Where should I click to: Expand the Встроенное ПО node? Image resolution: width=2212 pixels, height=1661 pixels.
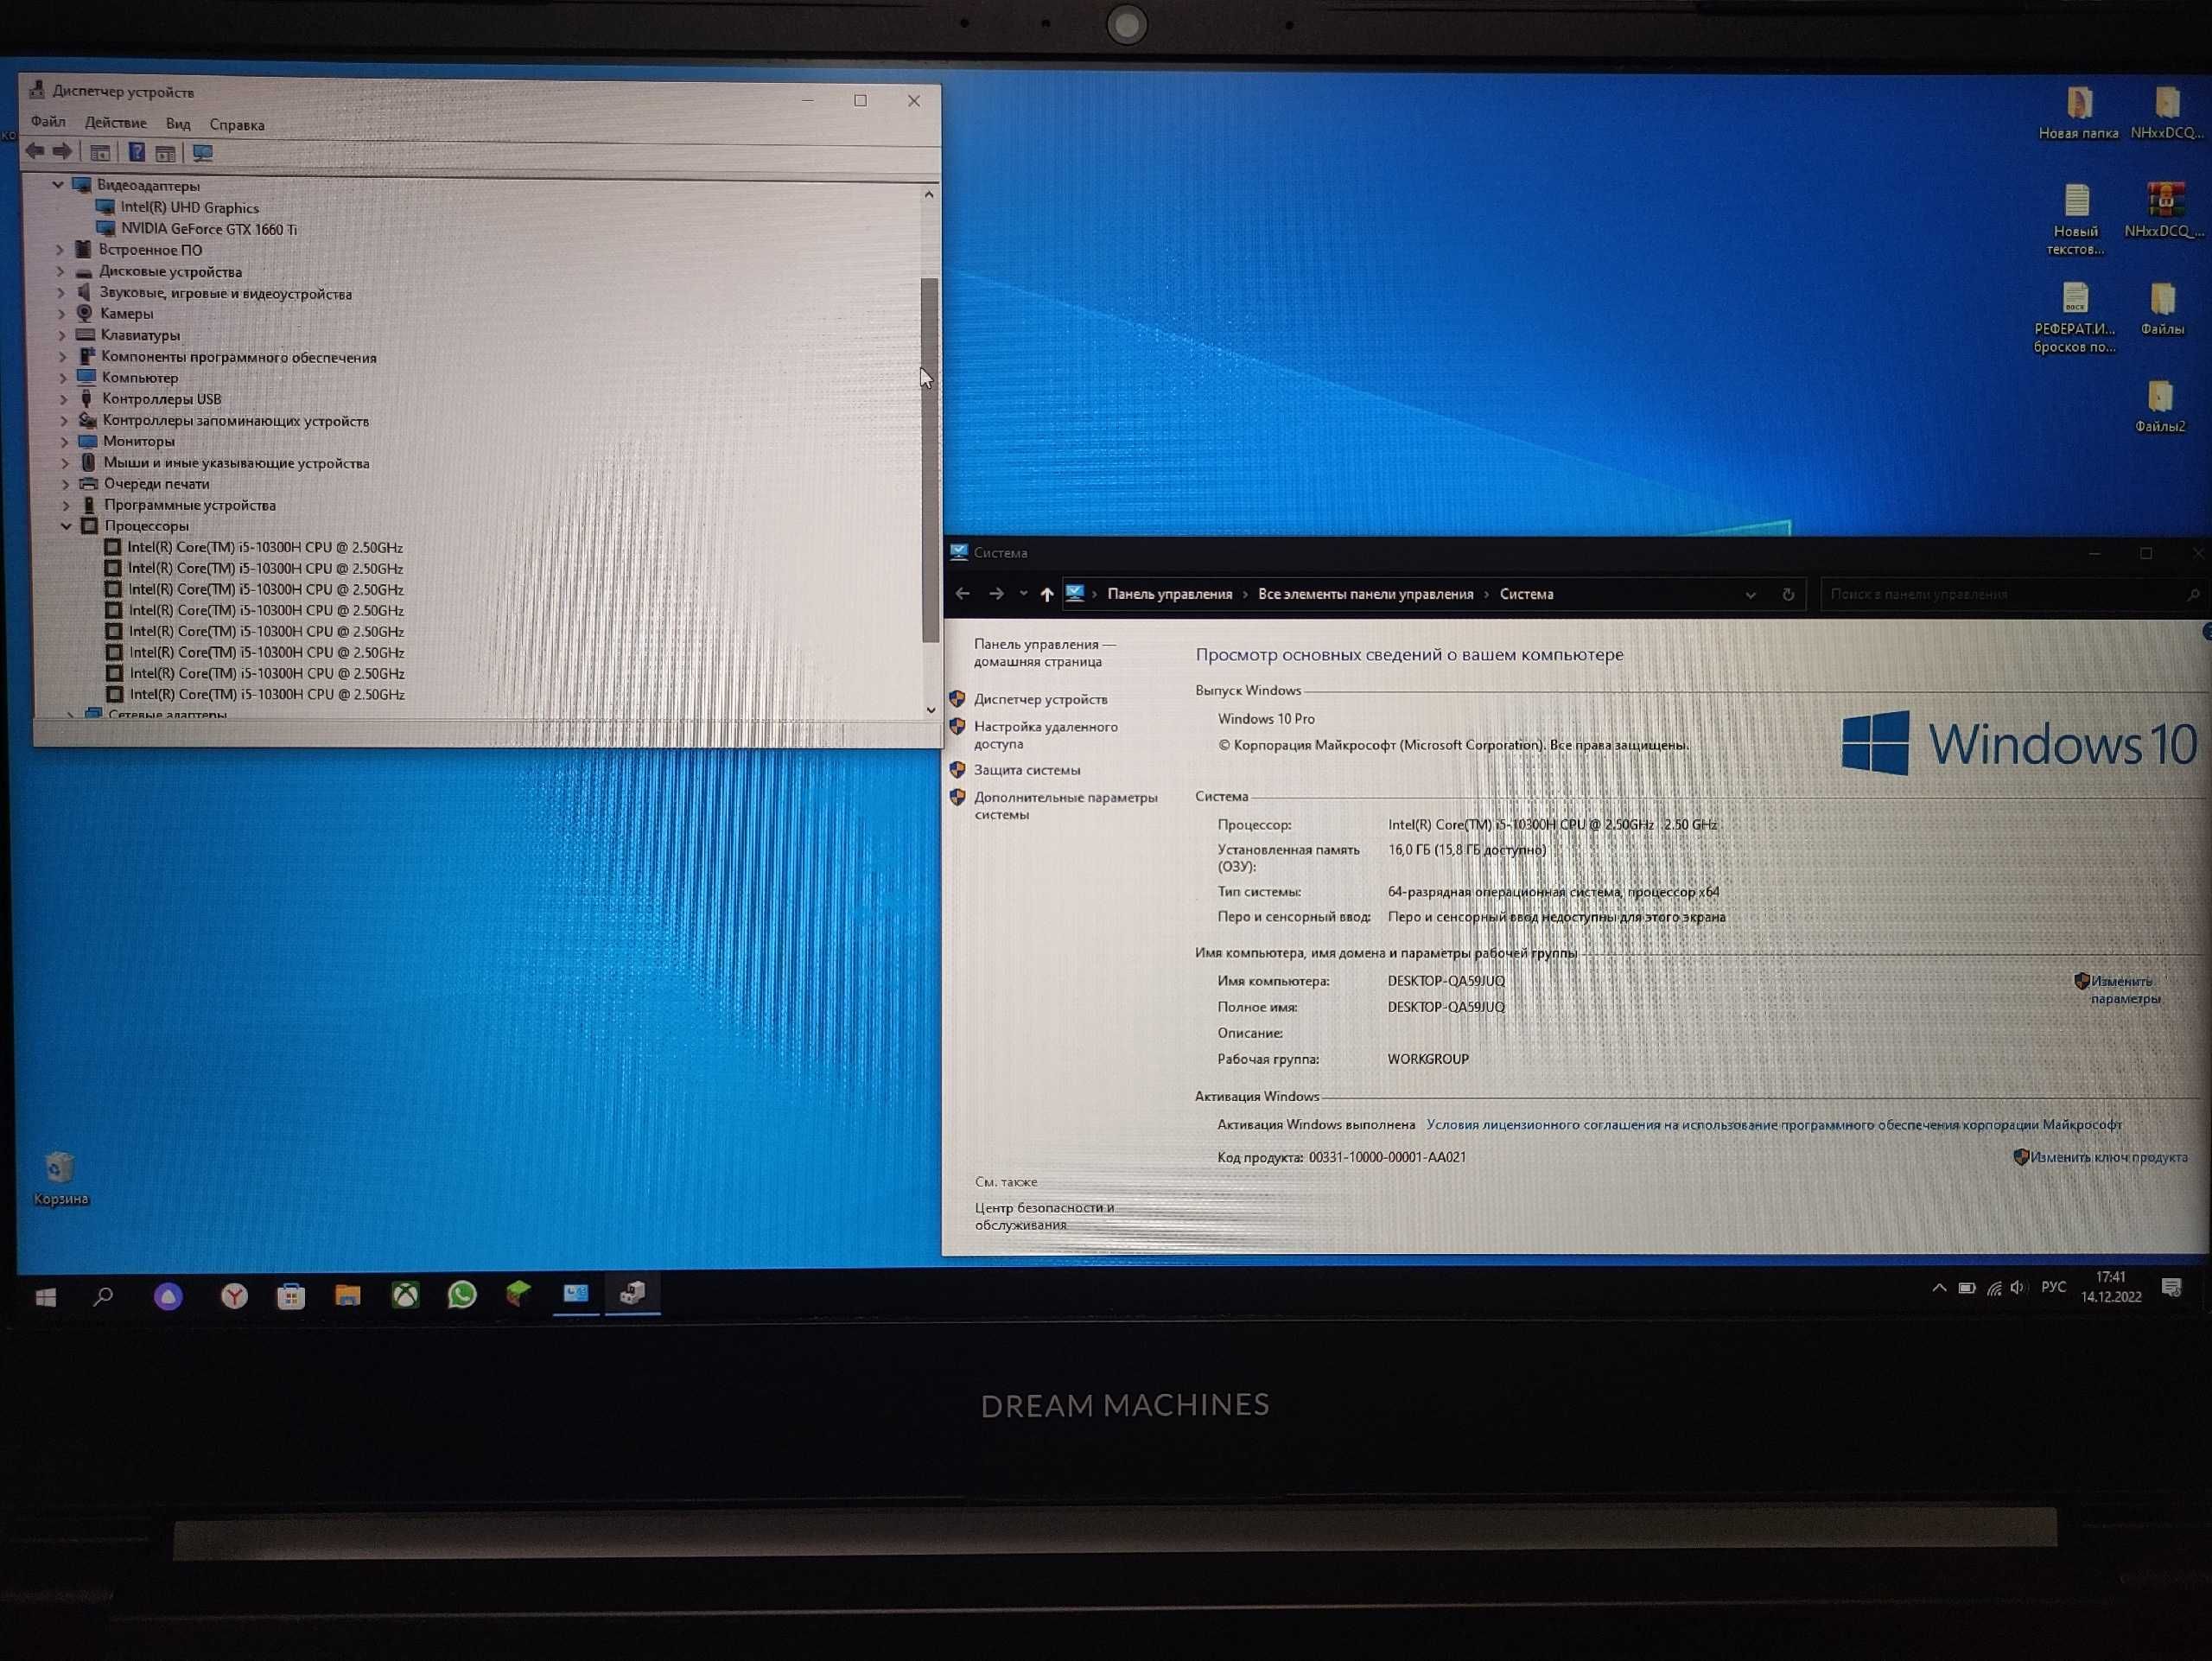pos(60,250)
